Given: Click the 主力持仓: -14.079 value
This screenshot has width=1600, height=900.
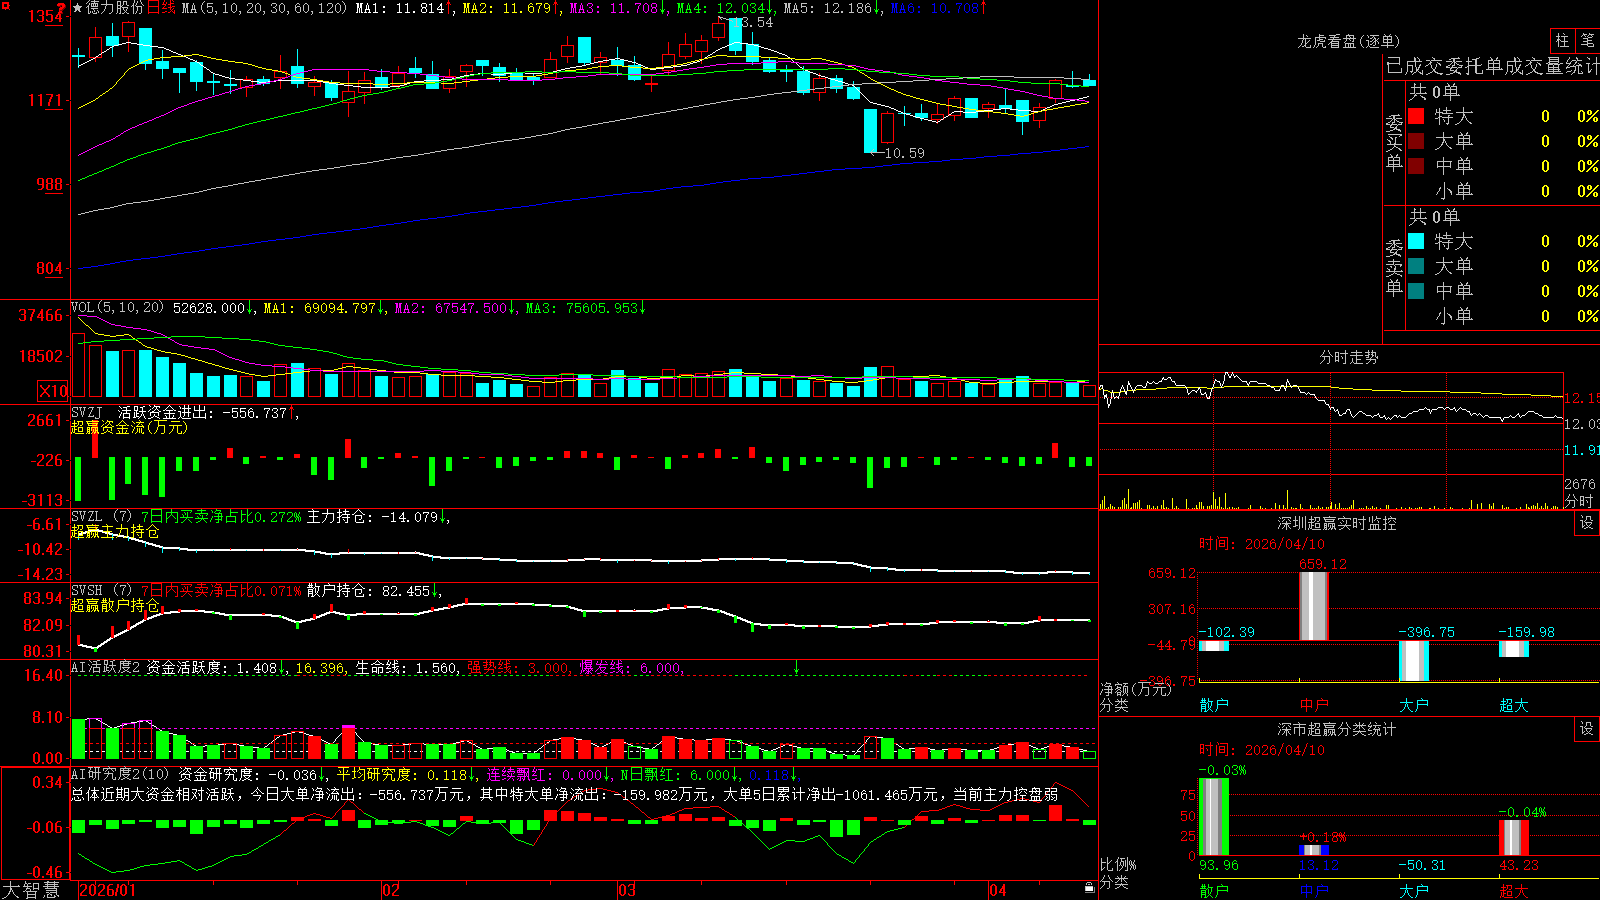Looking at the screenshot, I should click(372, 517).
